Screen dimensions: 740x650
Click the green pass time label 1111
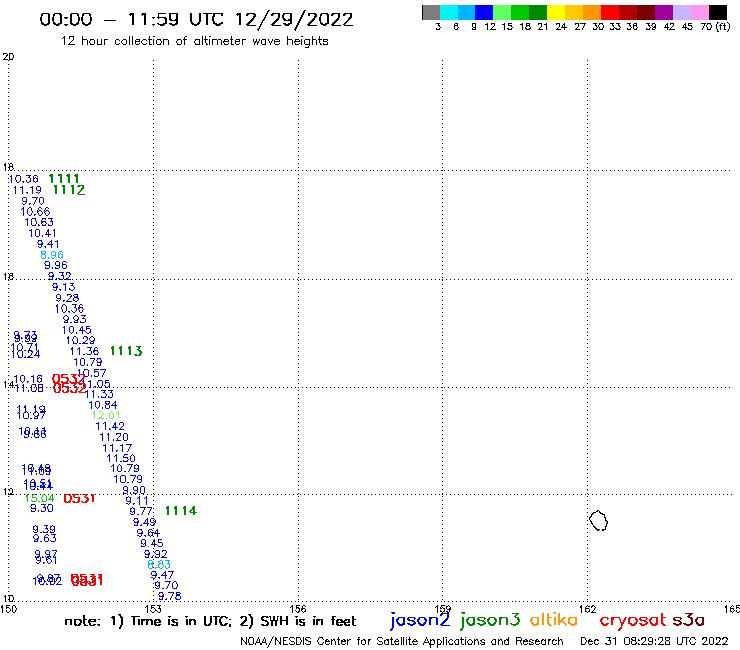(x=64, y=179)
